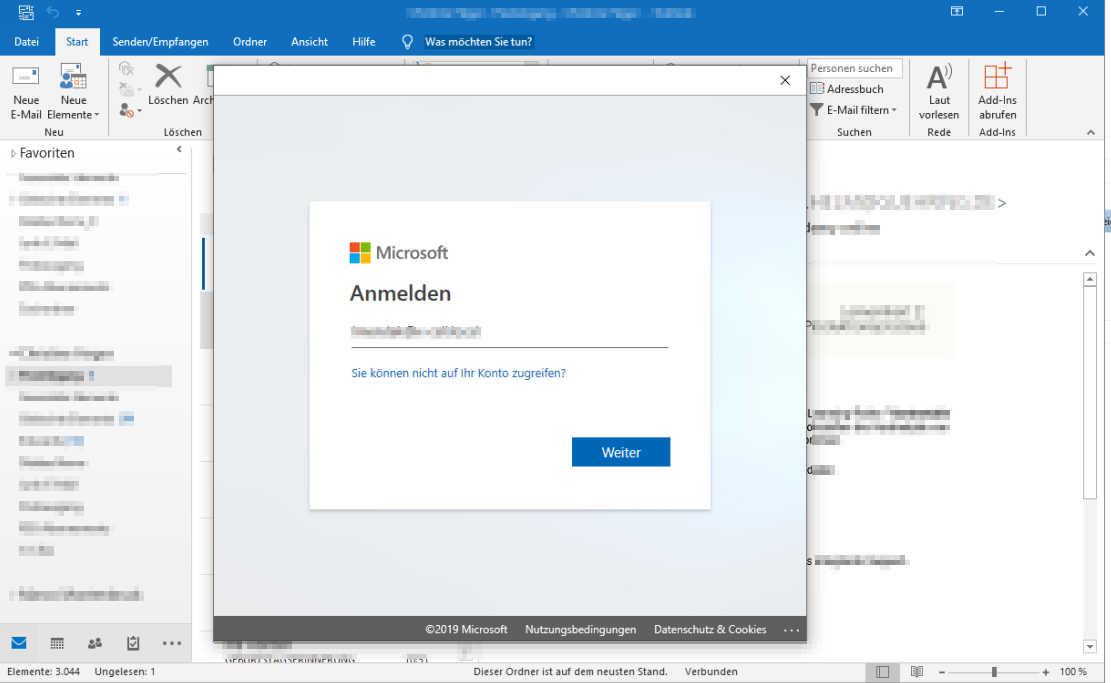
Task: Open the Datenschutz & Cookies link
Action: (x=710, y=629)
